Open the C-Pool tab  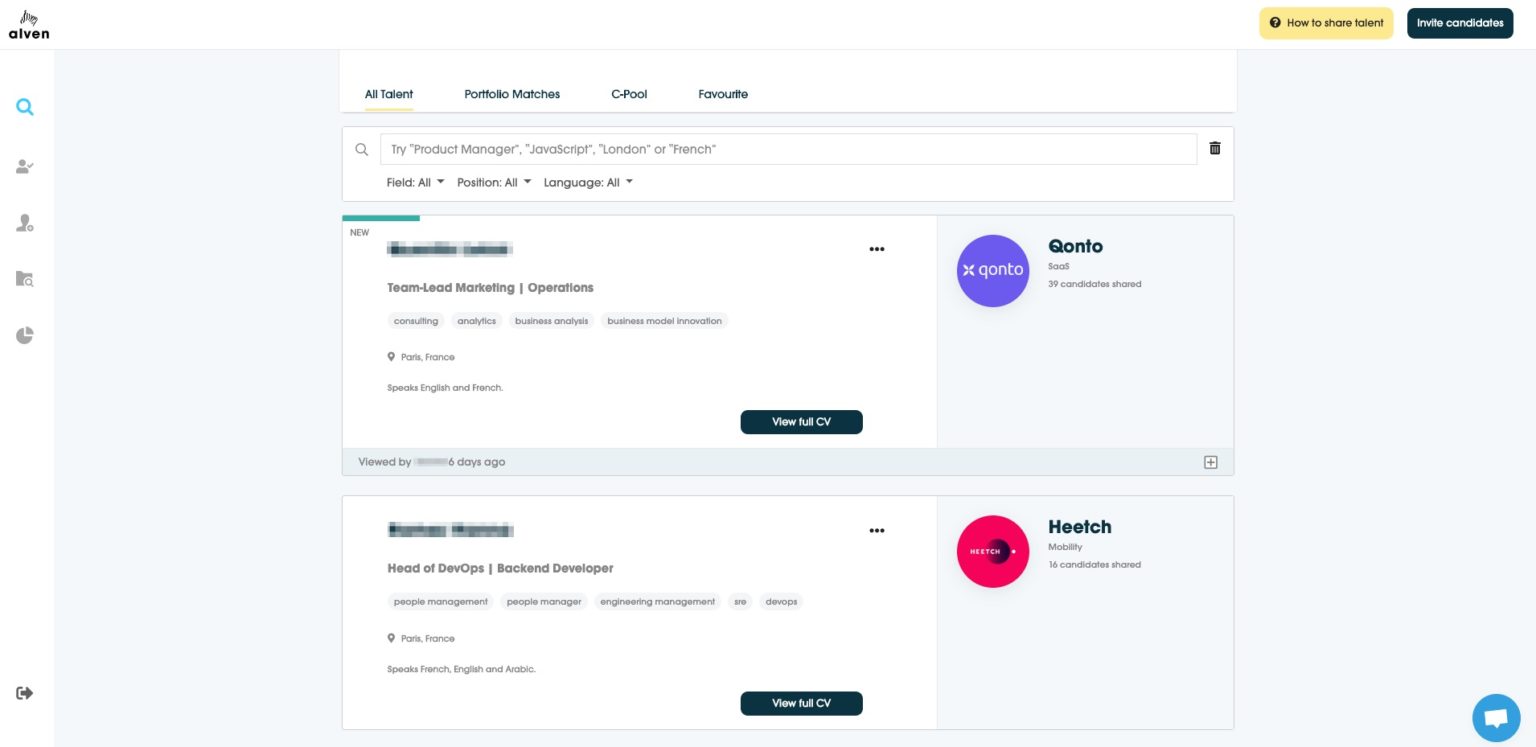pyautogui.click(x=629, y=94)
